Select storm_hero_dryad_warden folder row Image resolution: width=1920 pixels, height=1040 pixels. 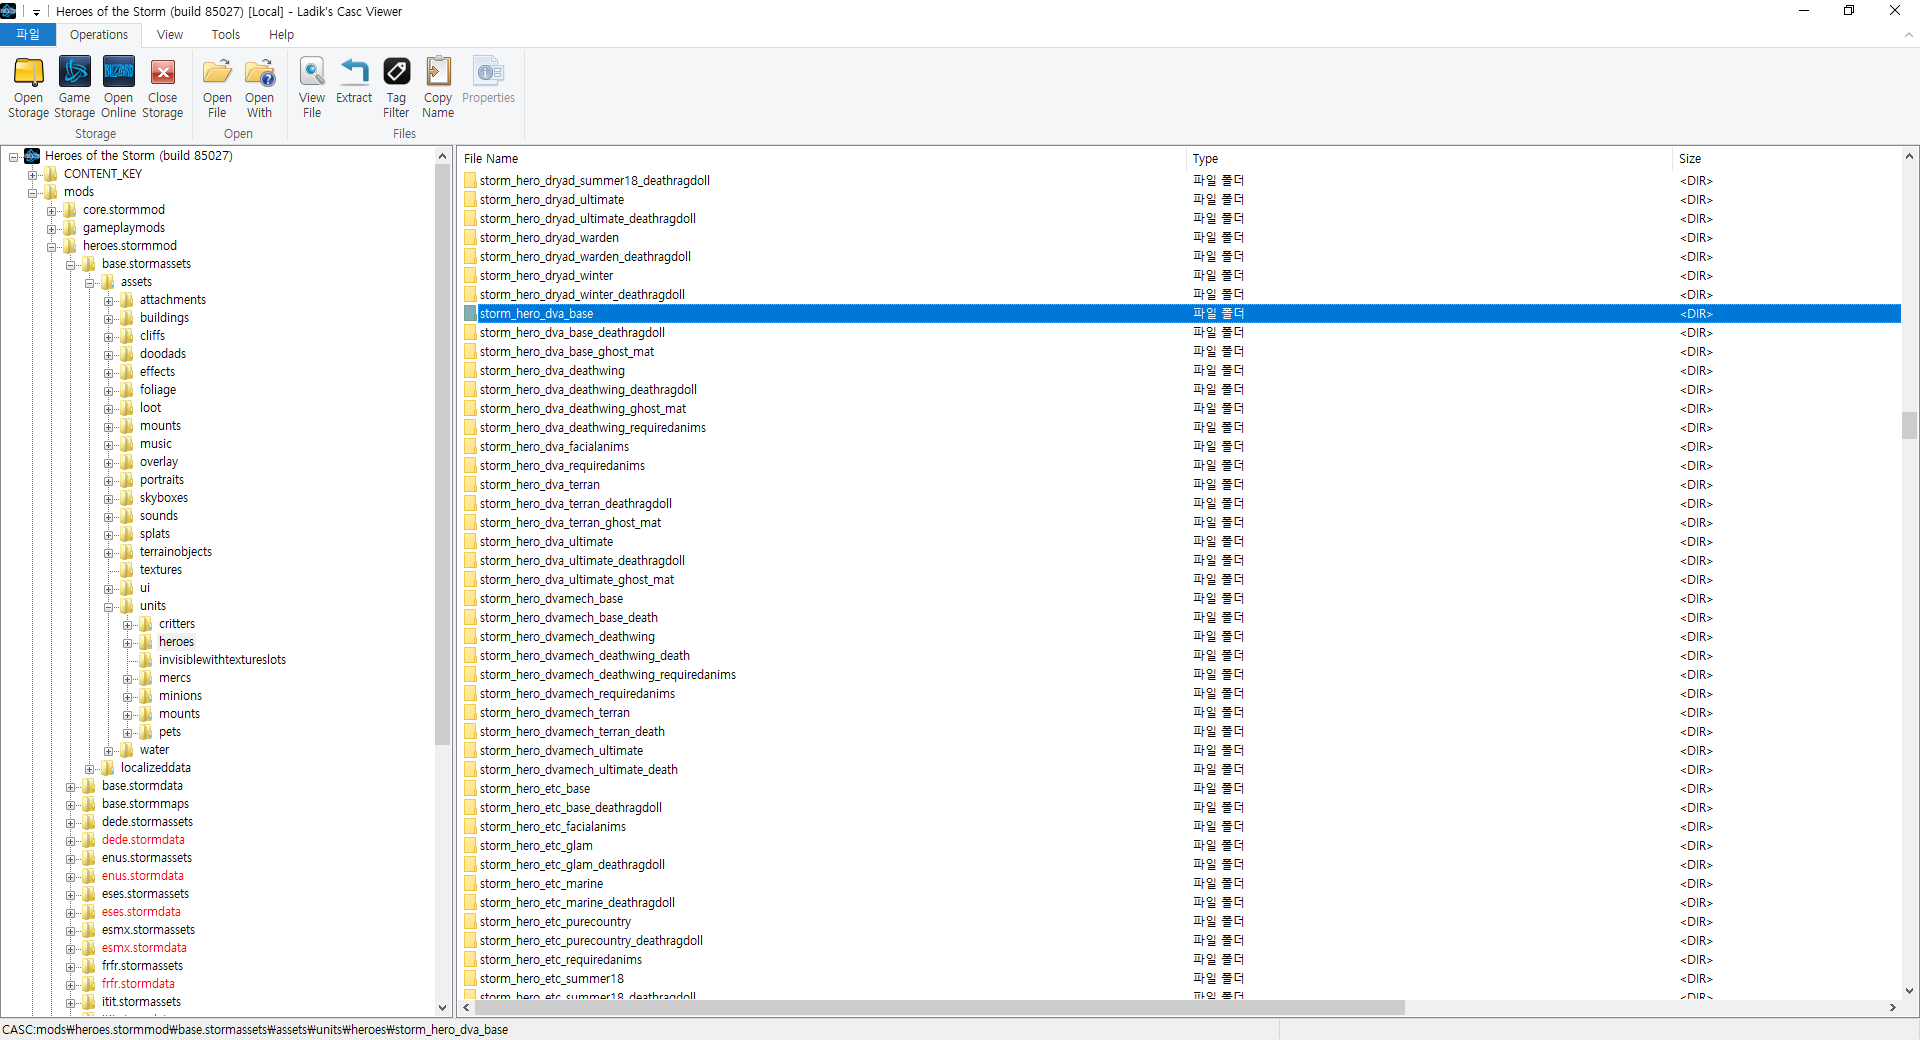pyautogui.click(x=1181, y=238)
